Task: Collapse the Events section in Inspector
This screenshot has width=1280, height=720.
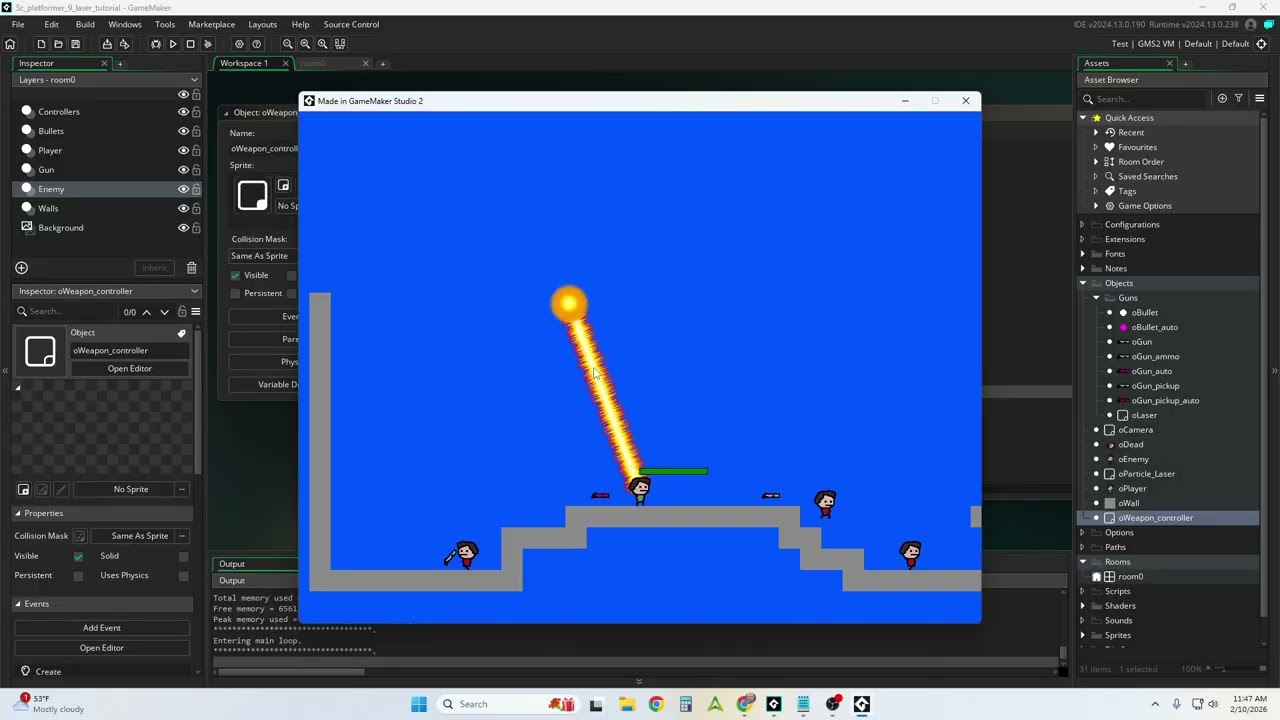Action: coord(17,604)
